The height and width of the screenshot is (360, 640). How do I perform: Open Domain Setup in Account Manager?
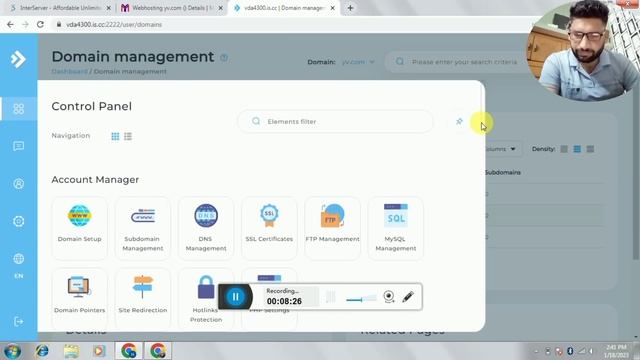pos(80,228)
